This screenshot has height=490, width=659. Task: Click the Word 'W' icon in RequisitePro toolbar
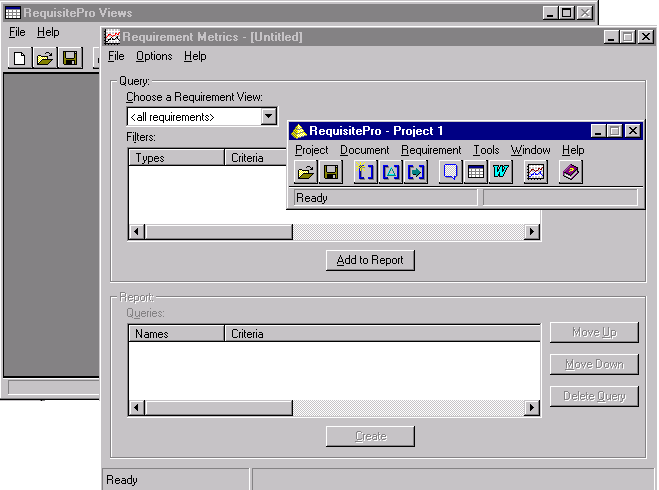[501, 172]
